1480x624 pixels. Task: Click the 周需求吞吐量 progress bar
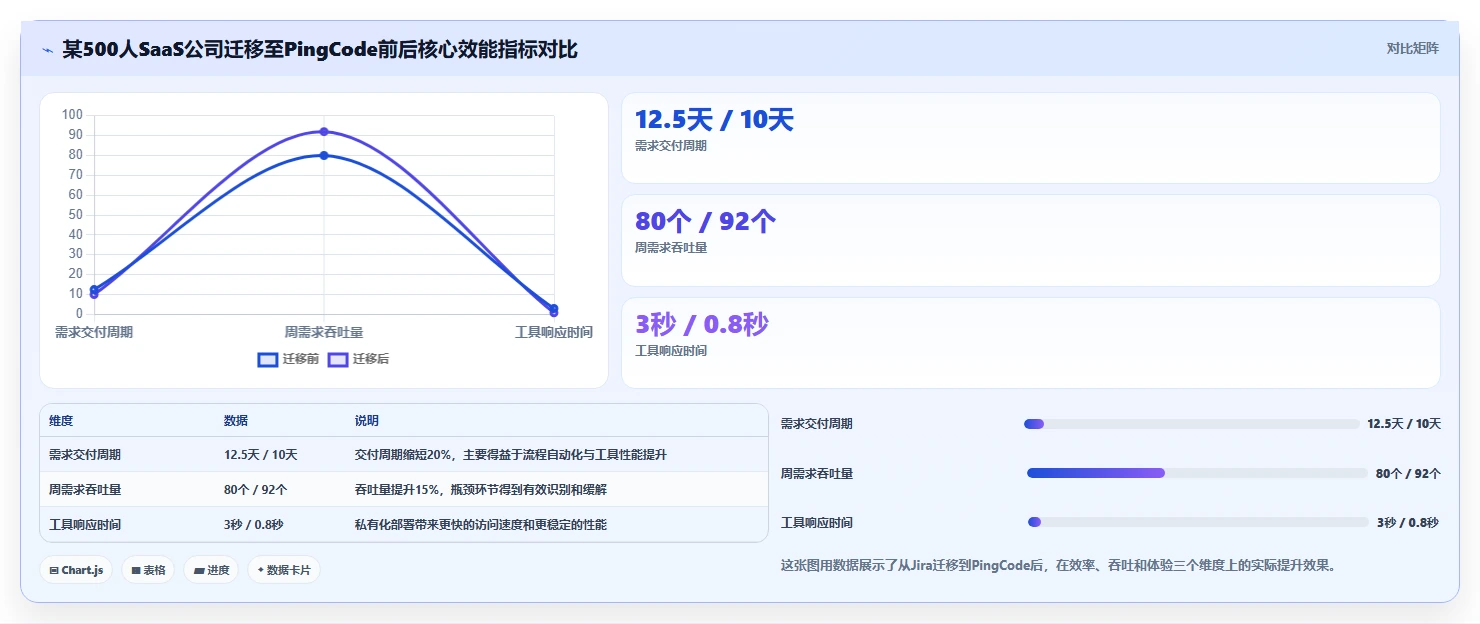click(1197, 473)
